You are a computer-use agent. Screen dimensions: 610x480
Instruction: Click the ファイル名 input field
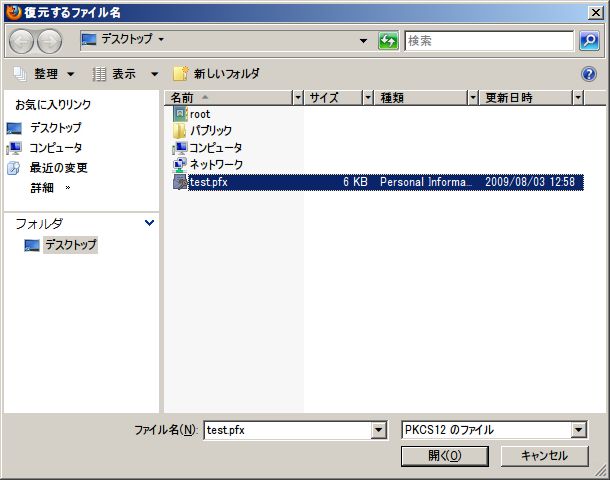(x=287, y=430)
